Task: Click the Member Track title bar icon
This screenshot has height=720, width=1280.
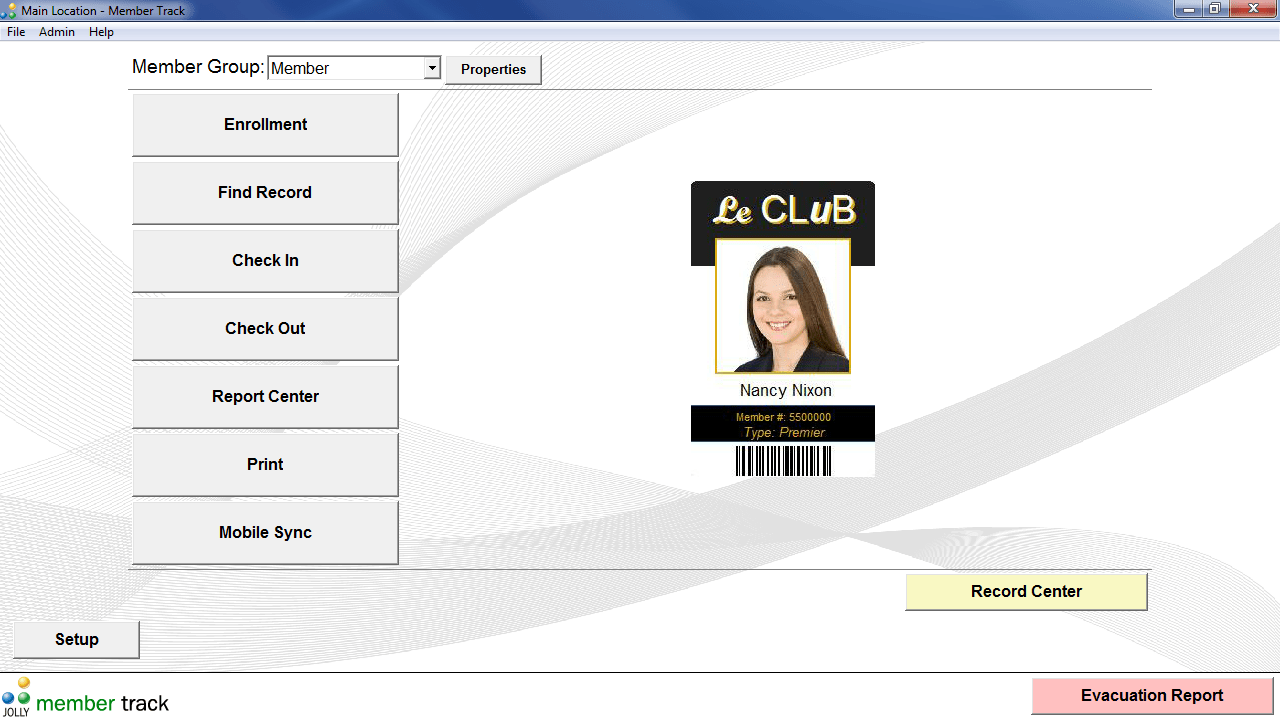Action: pyautogui.click(x=9, y=10)
